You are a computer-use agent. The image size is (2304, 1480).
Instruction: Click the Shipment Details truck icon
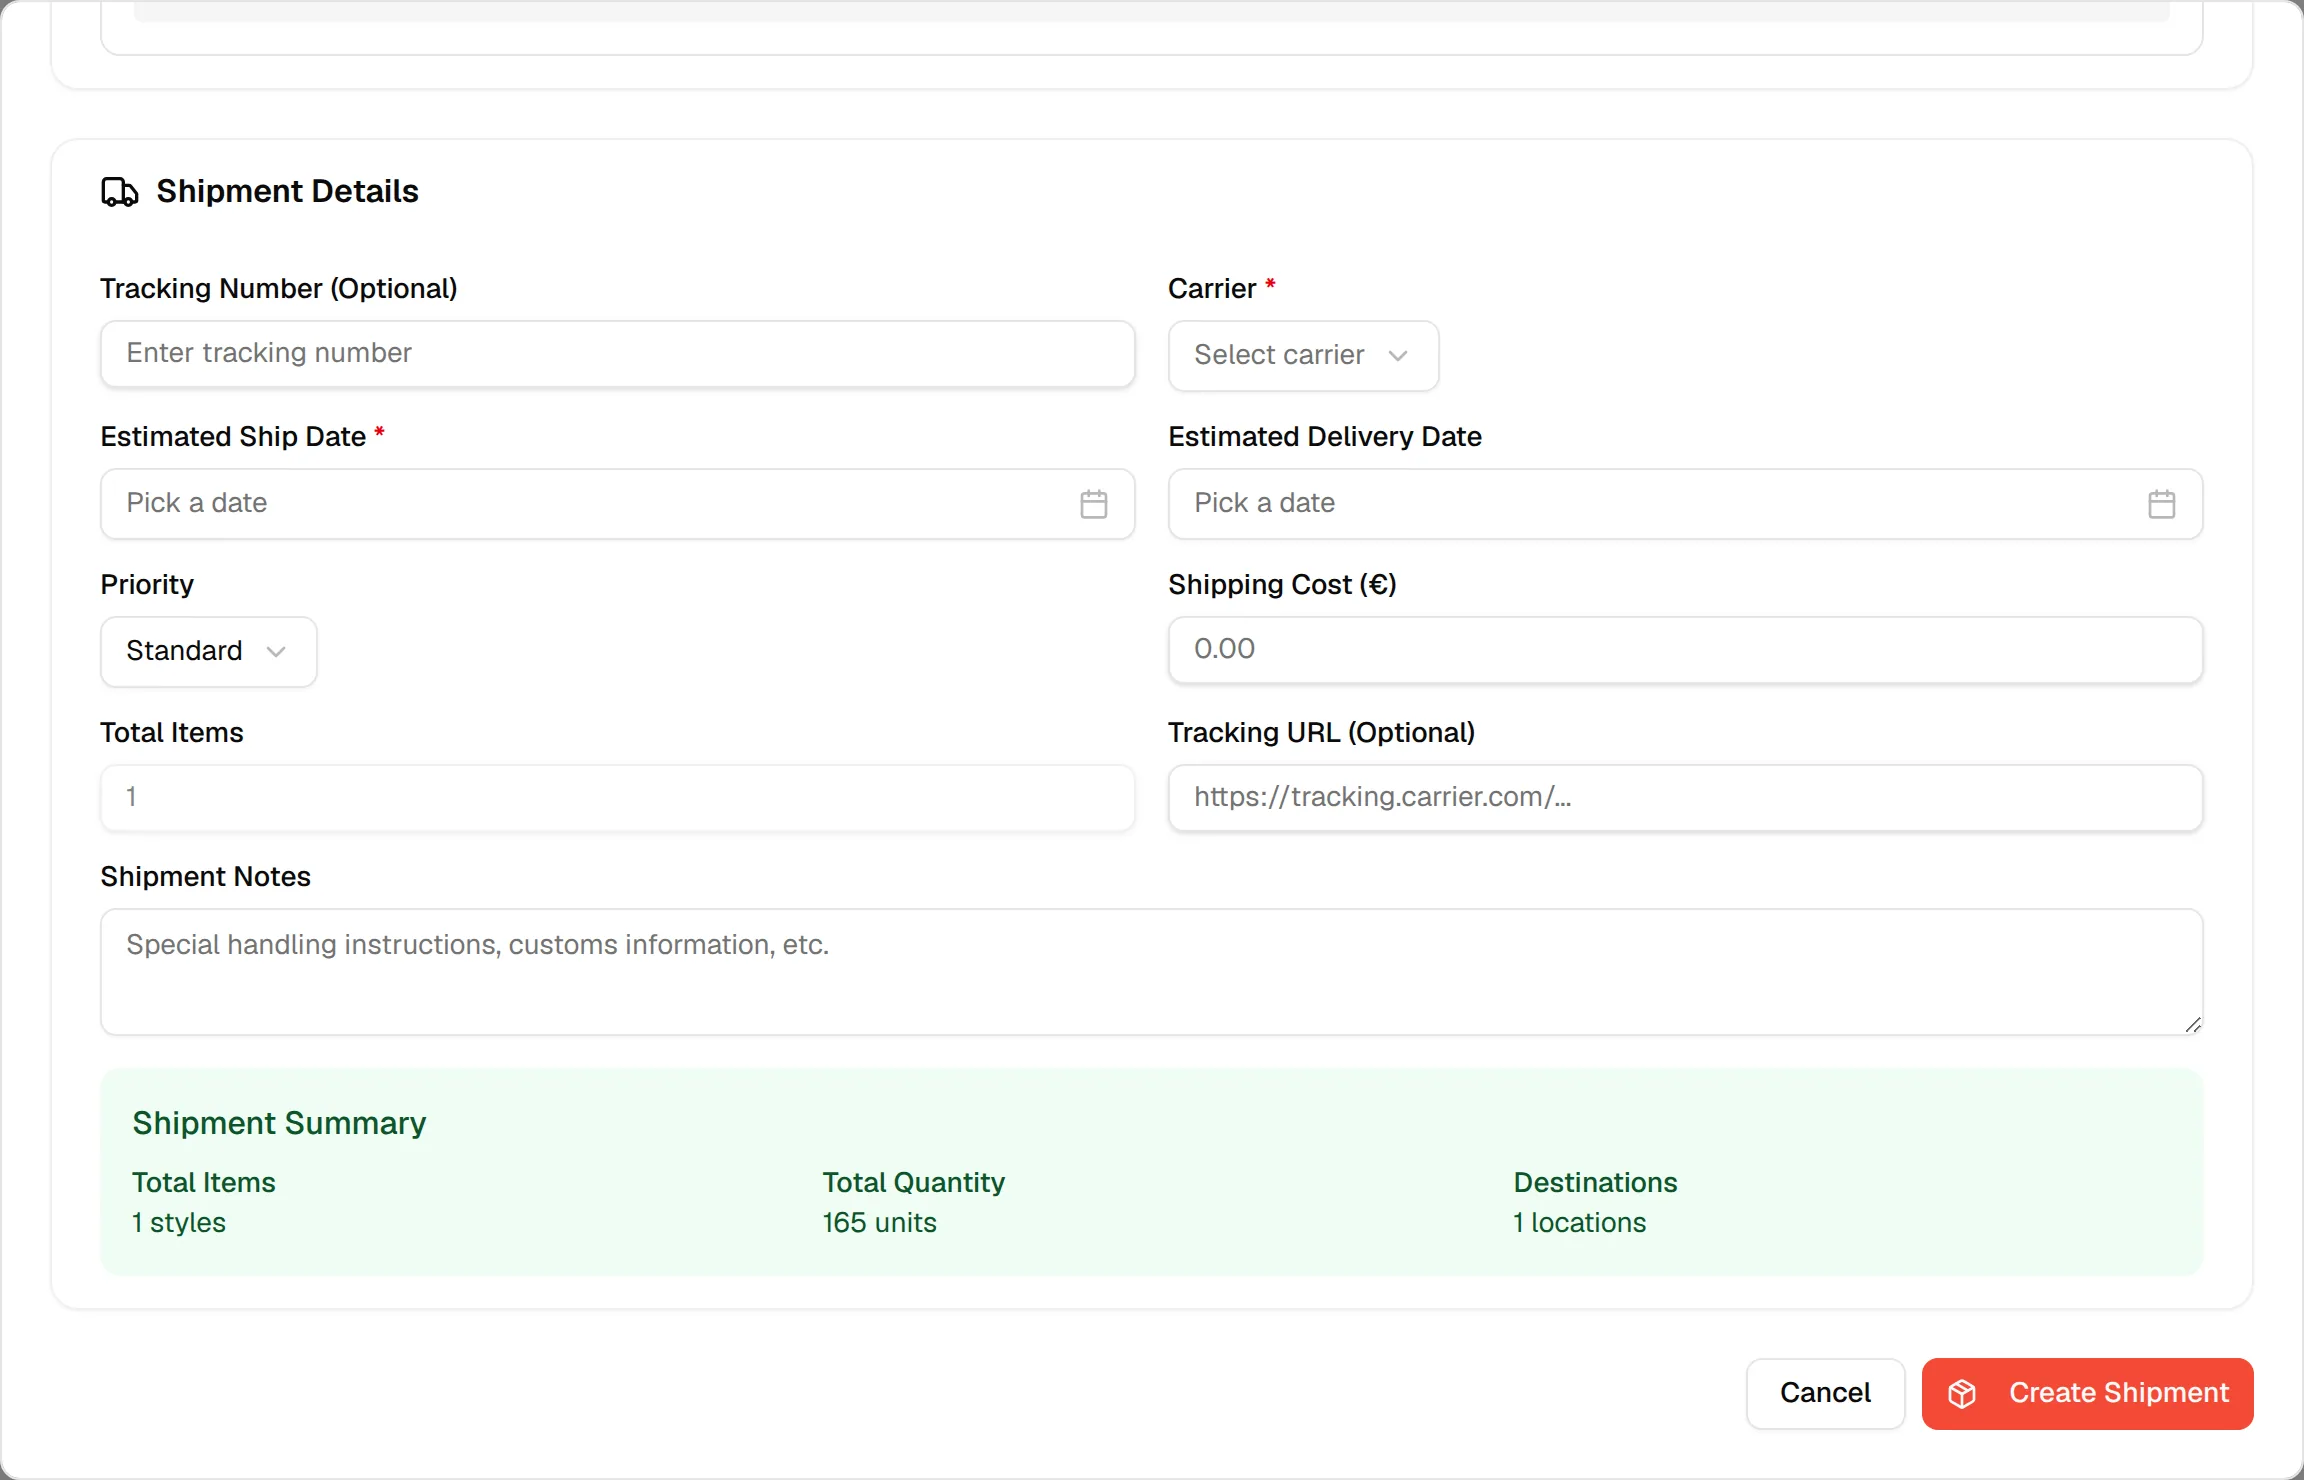120,191
